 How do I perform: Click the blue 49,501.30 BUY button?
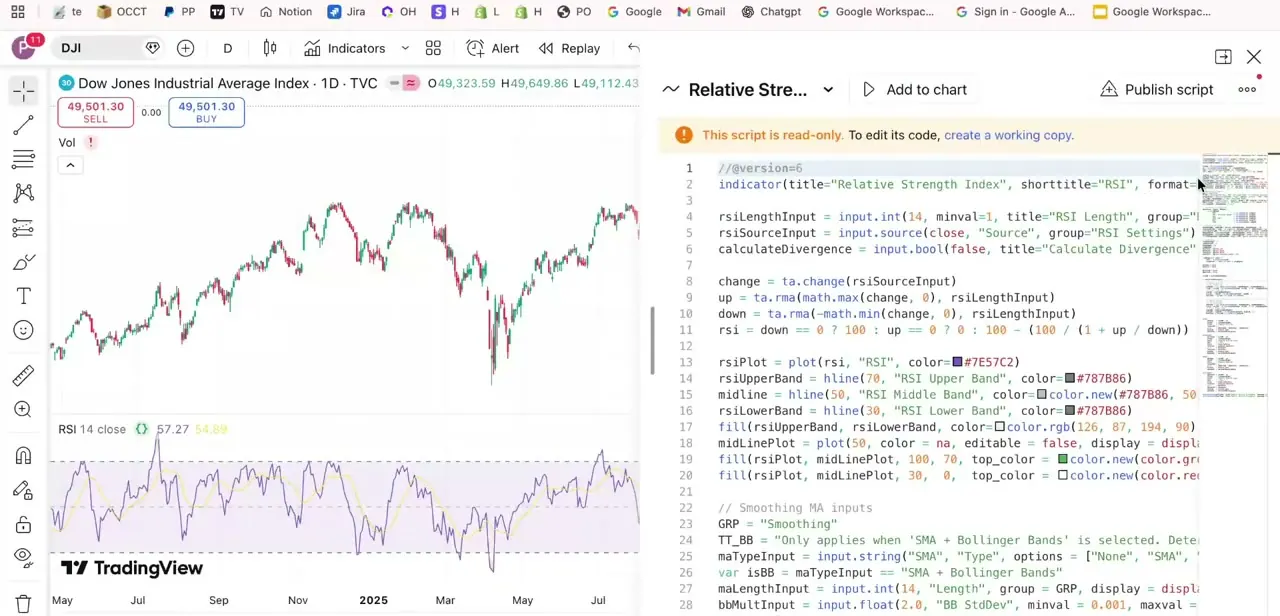206,112
